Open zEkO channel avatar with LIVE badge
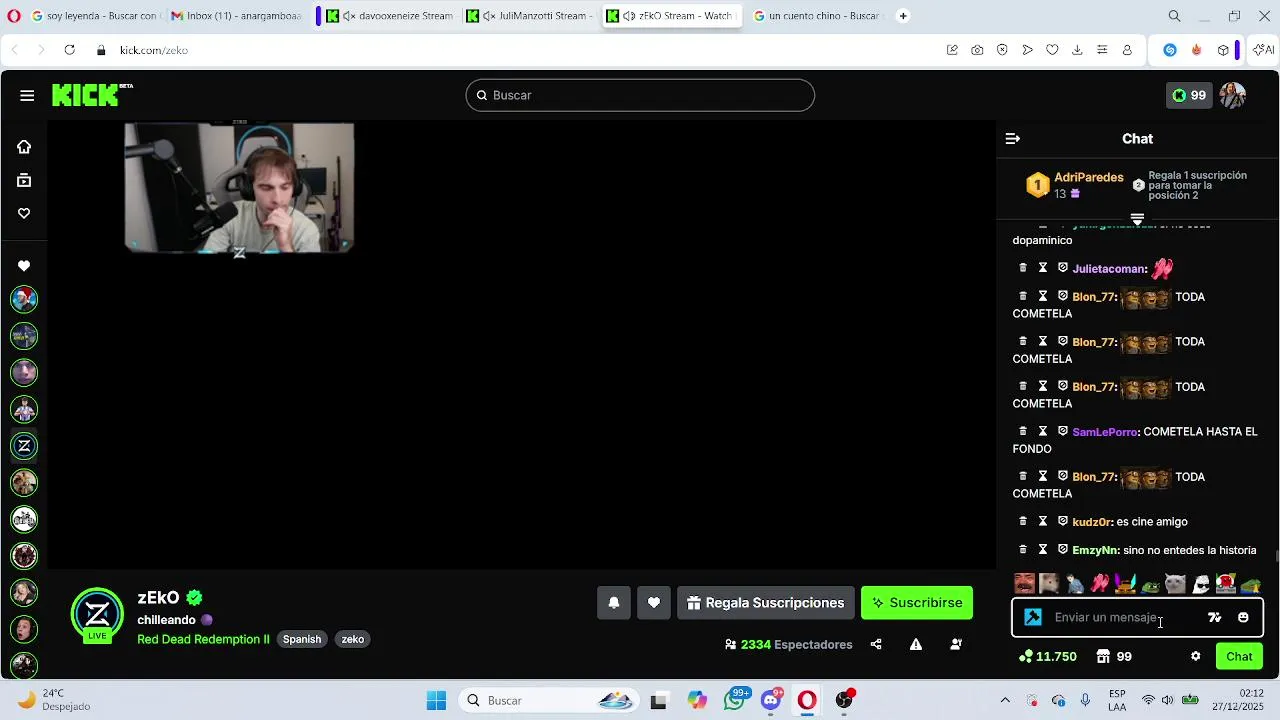This screenshot has width=1280, height=720. (97, 614)
